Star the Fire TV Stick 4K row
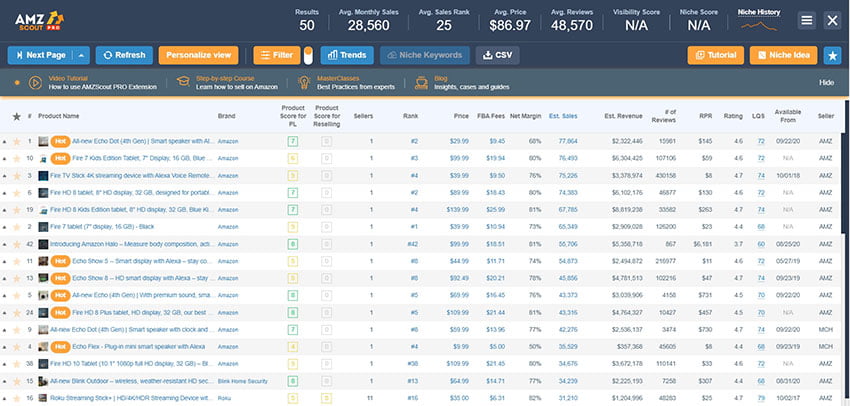Viewport: 850px width, 406px height. pos(17,176)
